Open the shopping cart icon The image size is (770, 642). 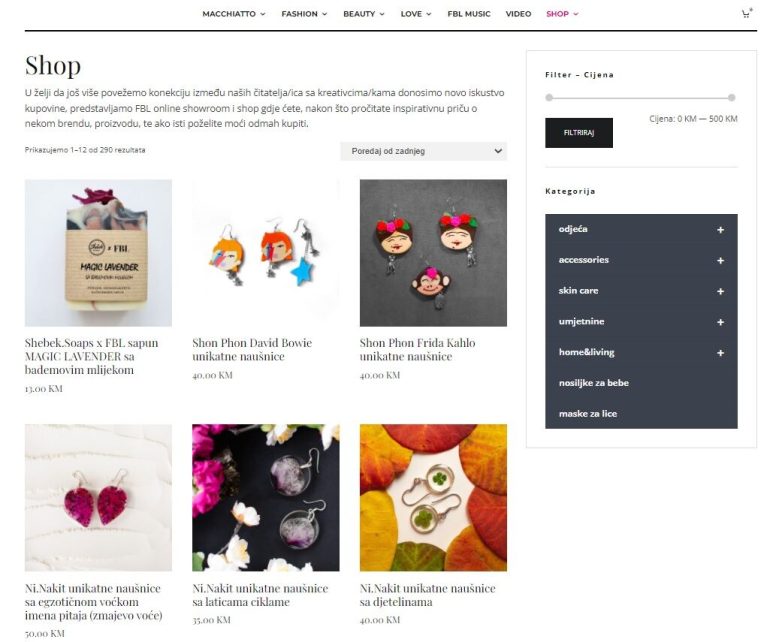click(x=746, y=14)
